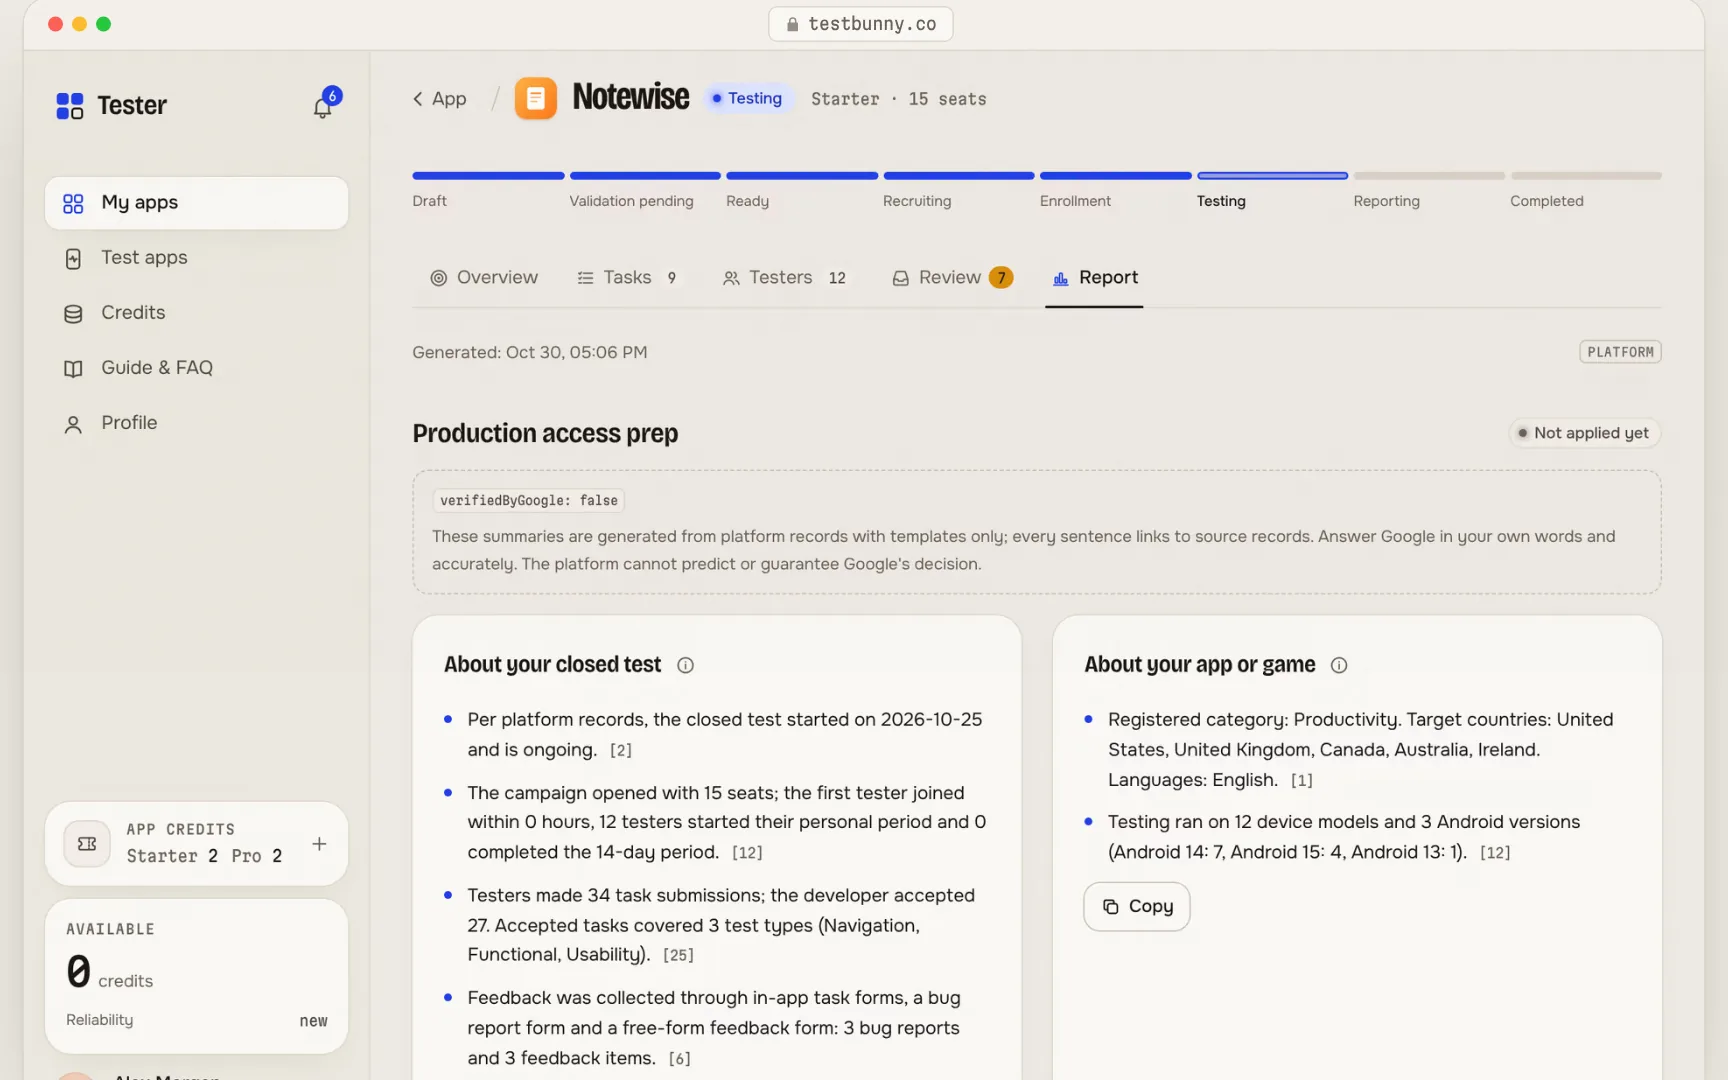Screen dimensions: 1728x1080
Task: Click the Notewise orange app icon
Action: 536,98
